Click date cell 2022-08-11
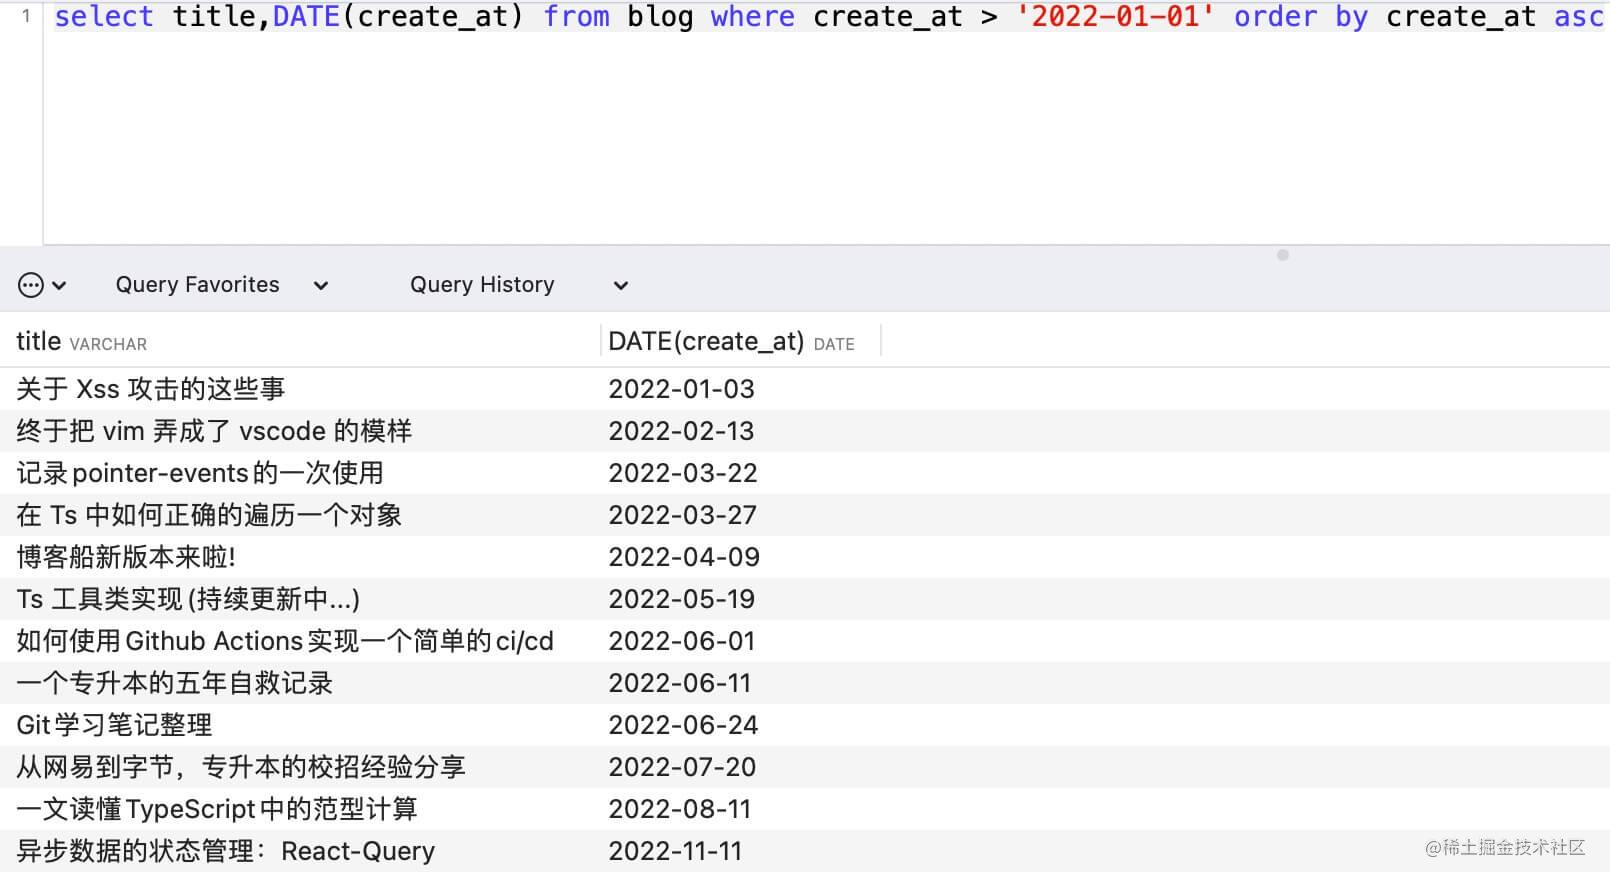Image resolution: width=1610 pixels, height=882 pixels. pos(680,809)
